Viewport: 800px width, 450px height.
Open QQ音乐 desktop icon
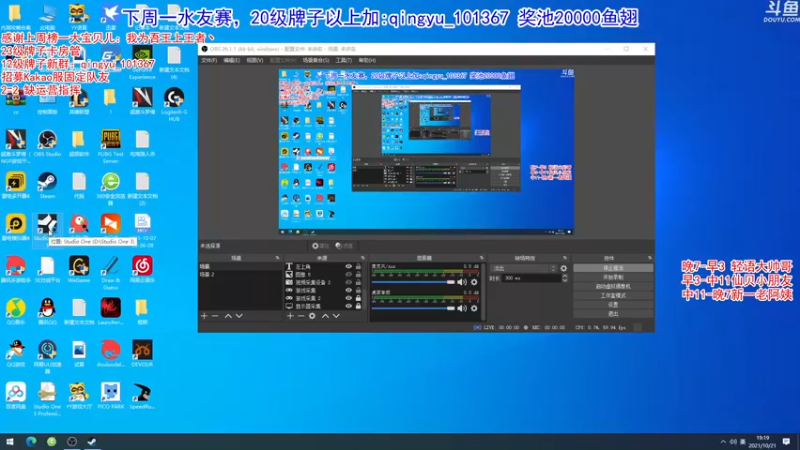click(x=15, y=312)
